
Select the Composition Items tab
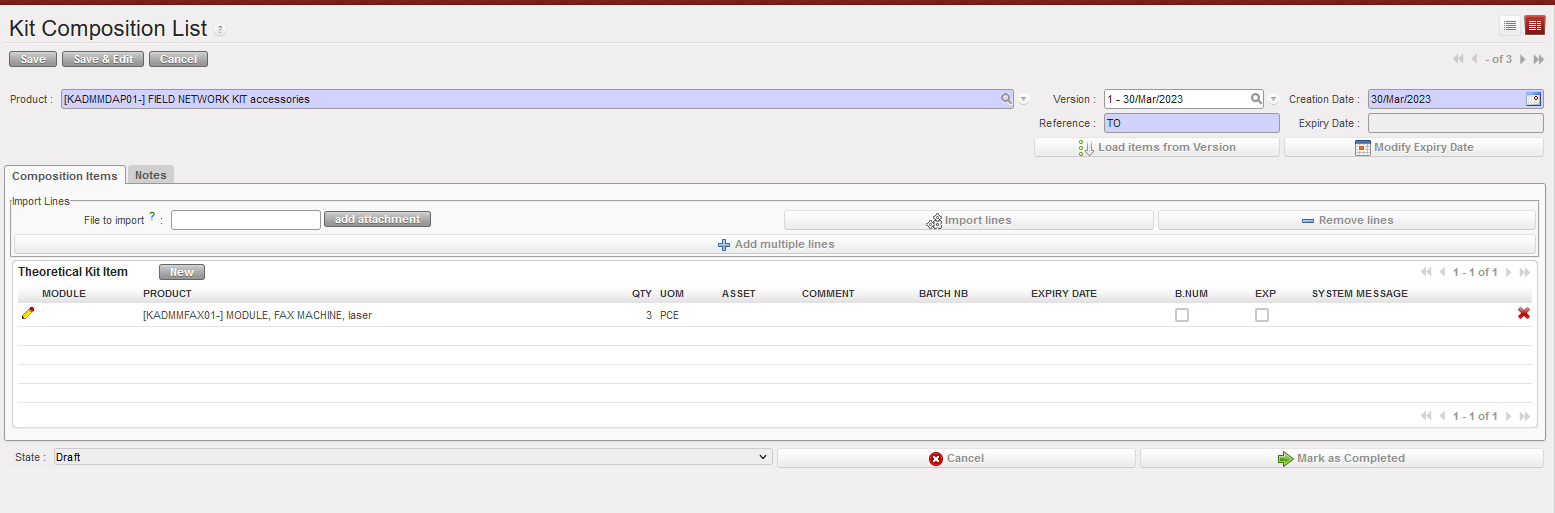65,176
